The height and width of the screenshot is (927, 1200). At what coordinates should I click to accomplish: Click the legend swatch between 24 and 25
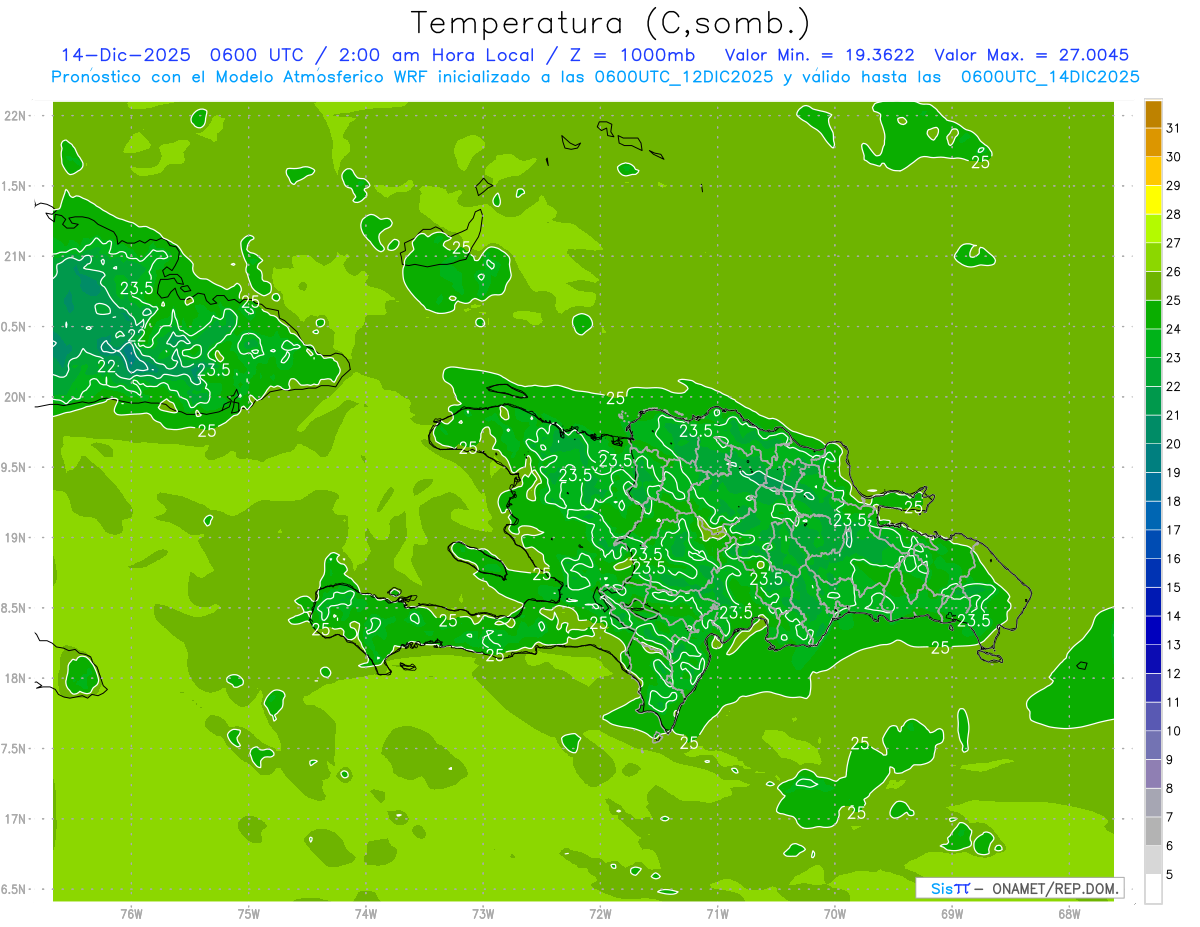1153,315
